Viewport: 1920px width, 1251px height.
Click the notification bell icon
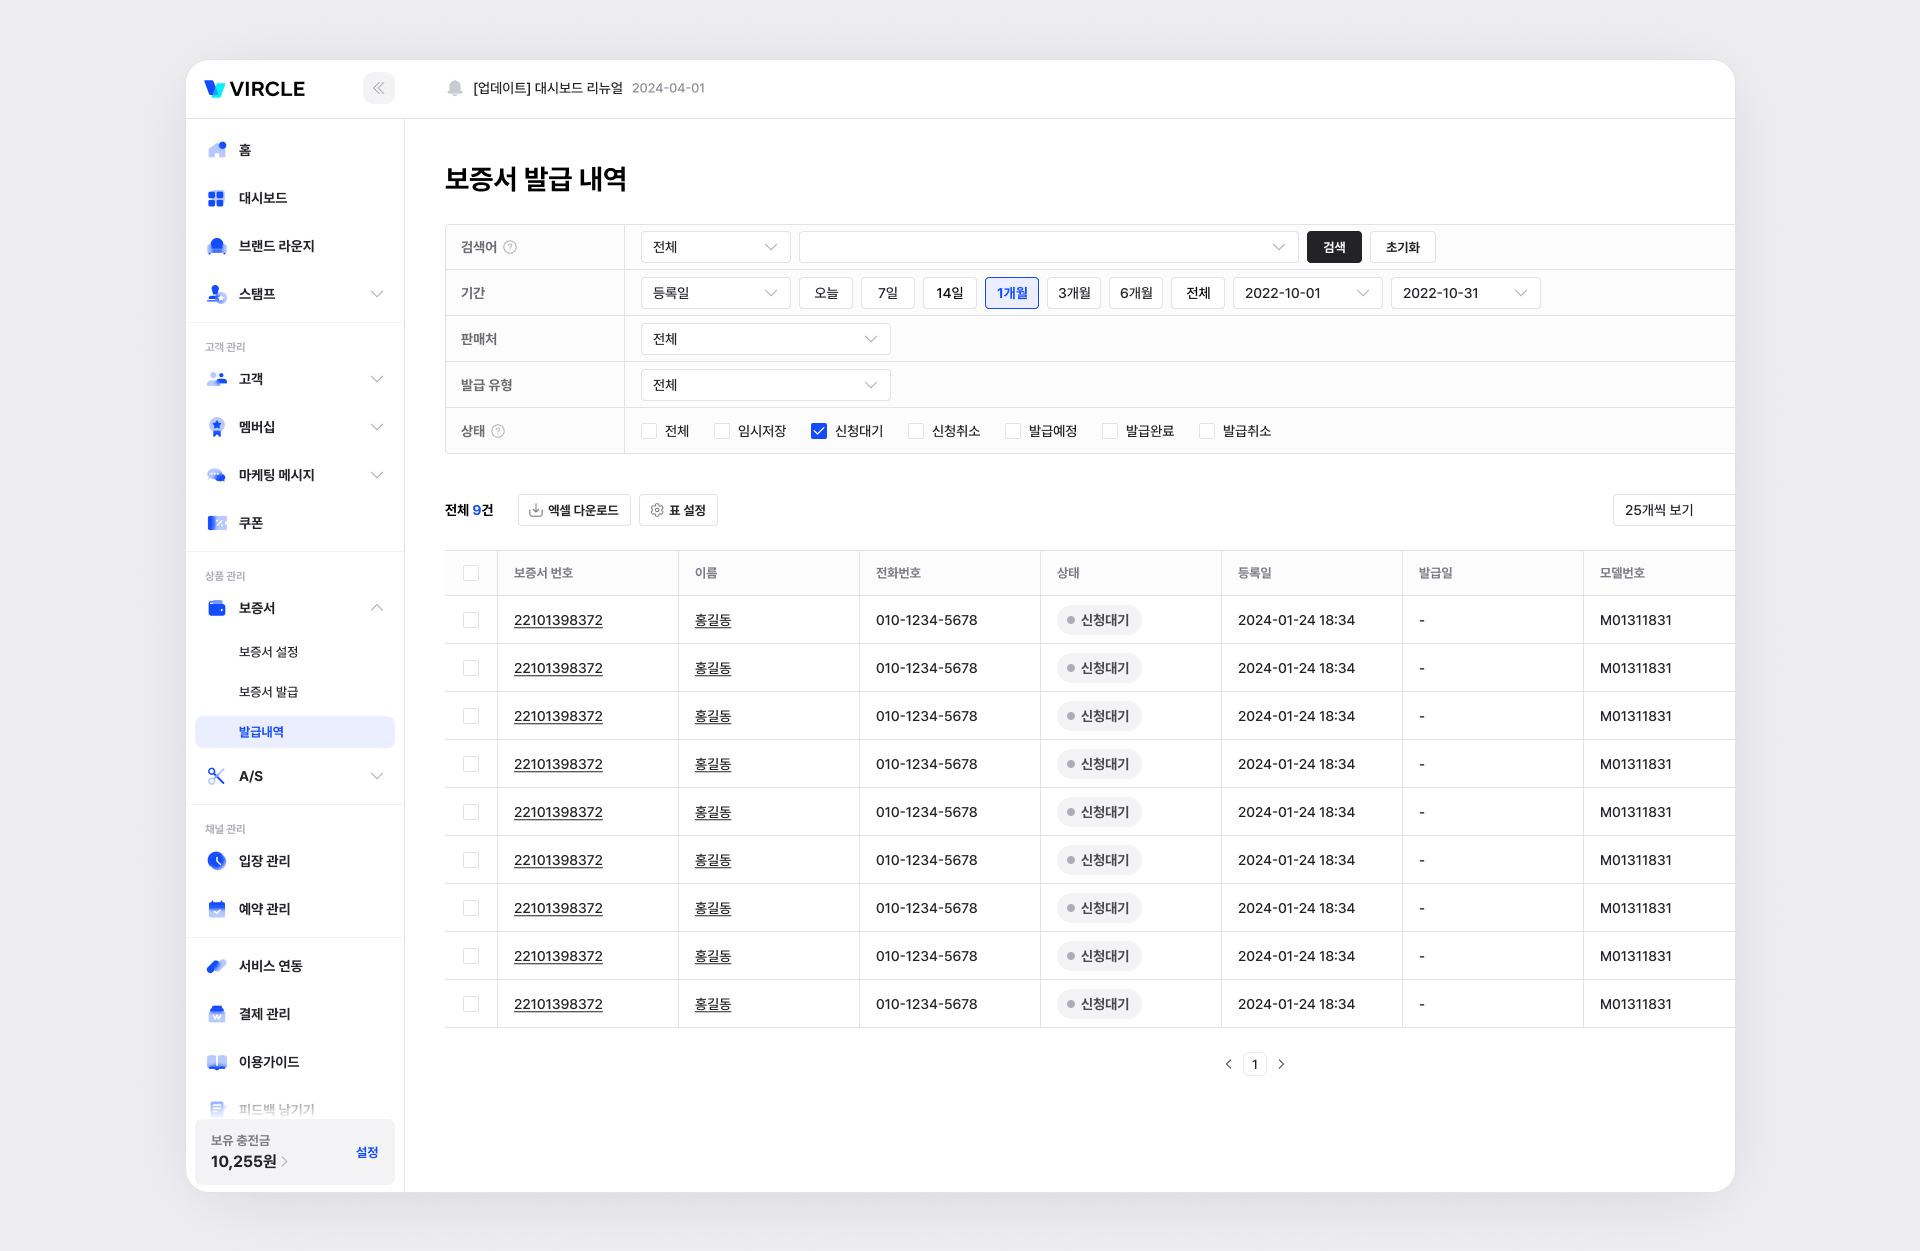(x=455, y=88)
